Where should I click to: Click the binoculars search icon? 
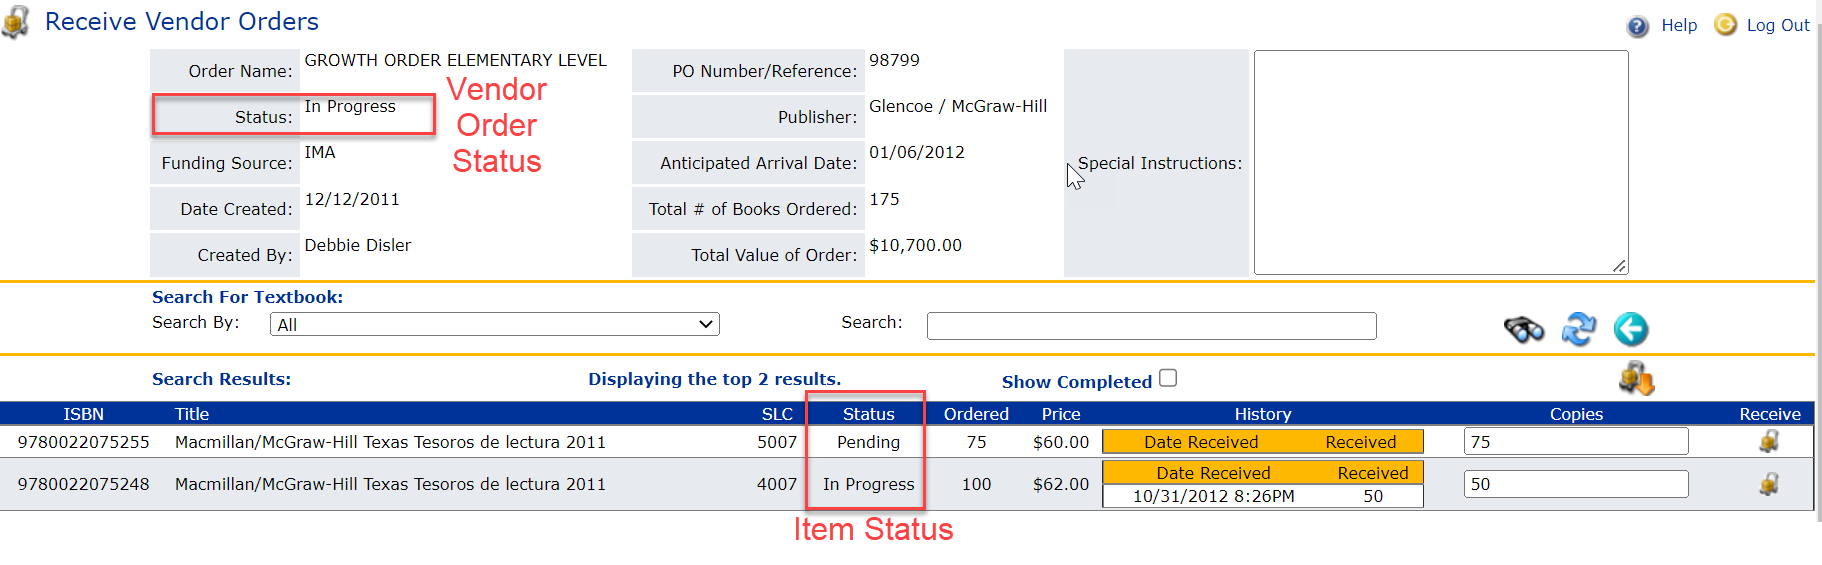(1524, 329)
